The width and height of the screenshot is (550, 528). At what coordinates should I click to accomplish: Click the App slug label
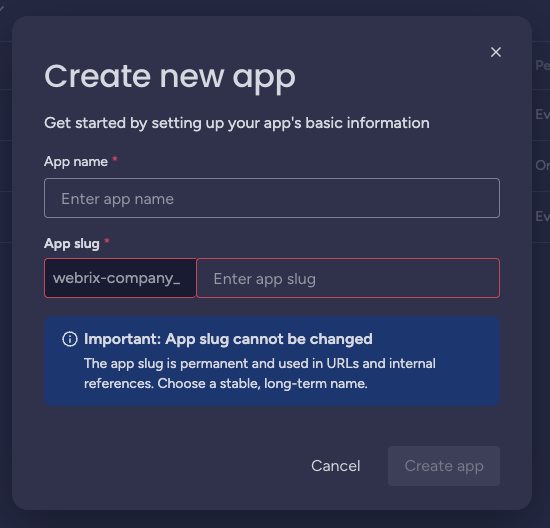pos(72,243)
